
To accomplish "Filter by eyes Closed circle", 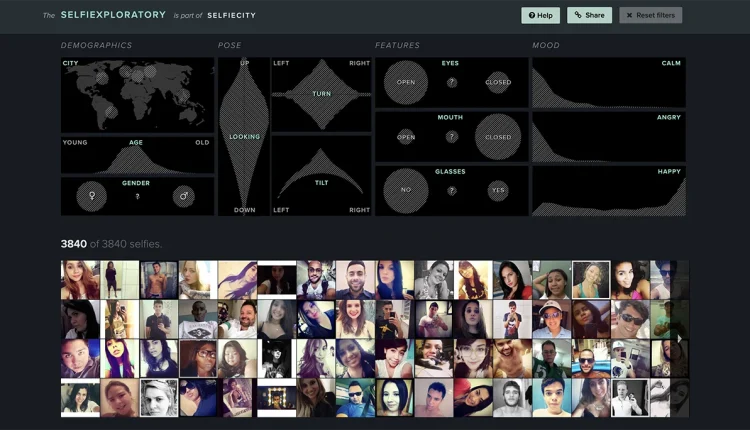I will 498,82.
